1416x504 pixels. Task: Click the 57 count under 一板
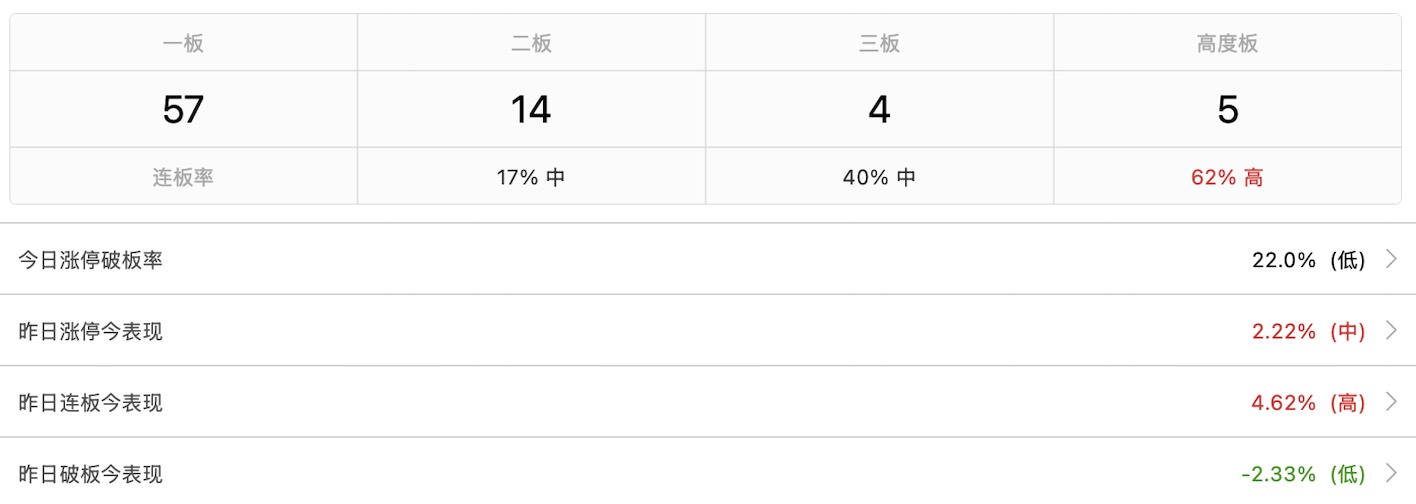pos(183,109)
